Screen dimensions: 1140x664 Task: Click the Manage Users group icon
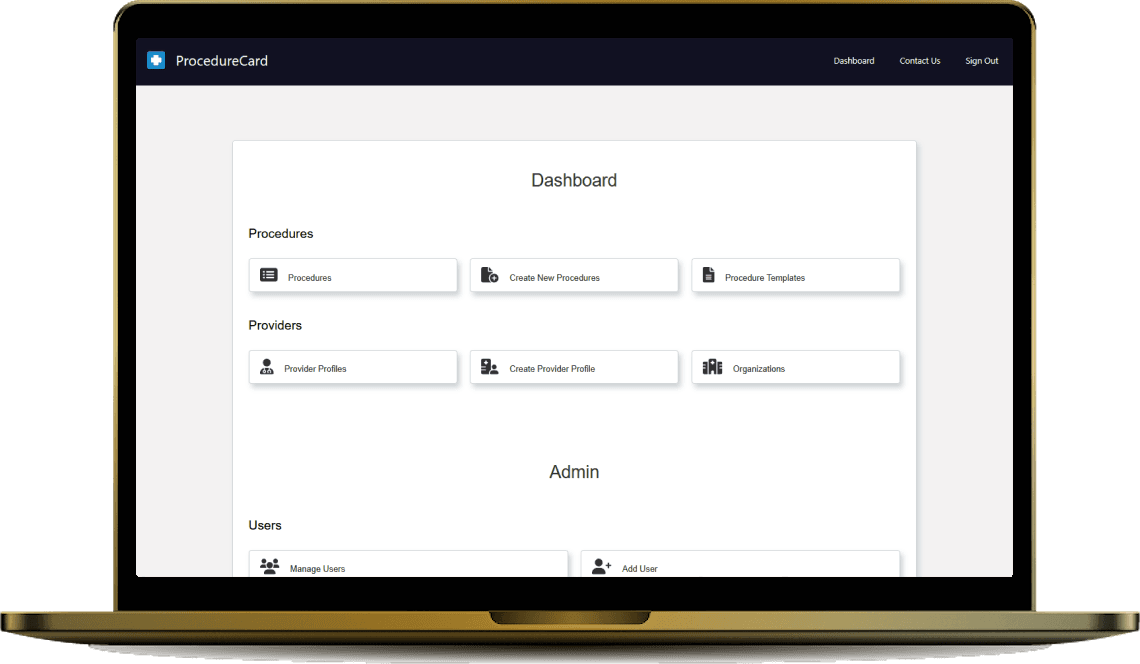click(268, 566)
